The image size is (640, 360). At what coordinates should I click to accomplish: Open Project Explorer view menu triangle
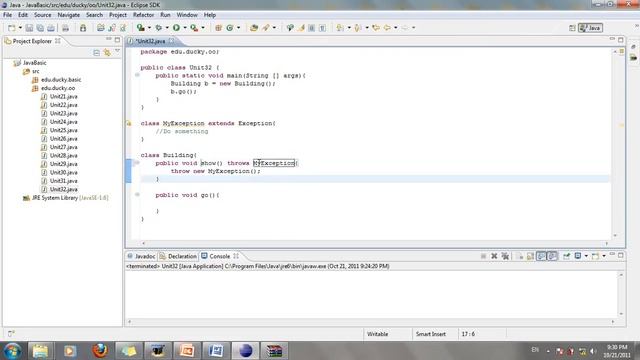click(117, 51)
